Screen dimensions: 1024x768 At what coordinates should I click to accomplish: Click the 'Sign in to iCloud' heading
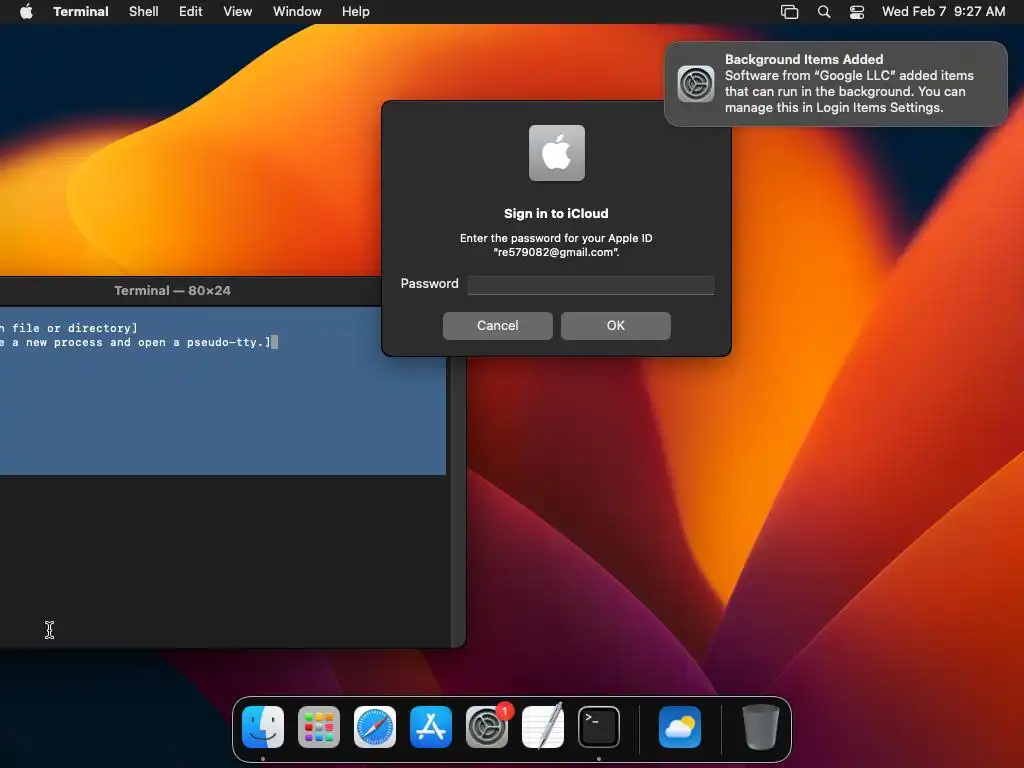click(556, 214)
